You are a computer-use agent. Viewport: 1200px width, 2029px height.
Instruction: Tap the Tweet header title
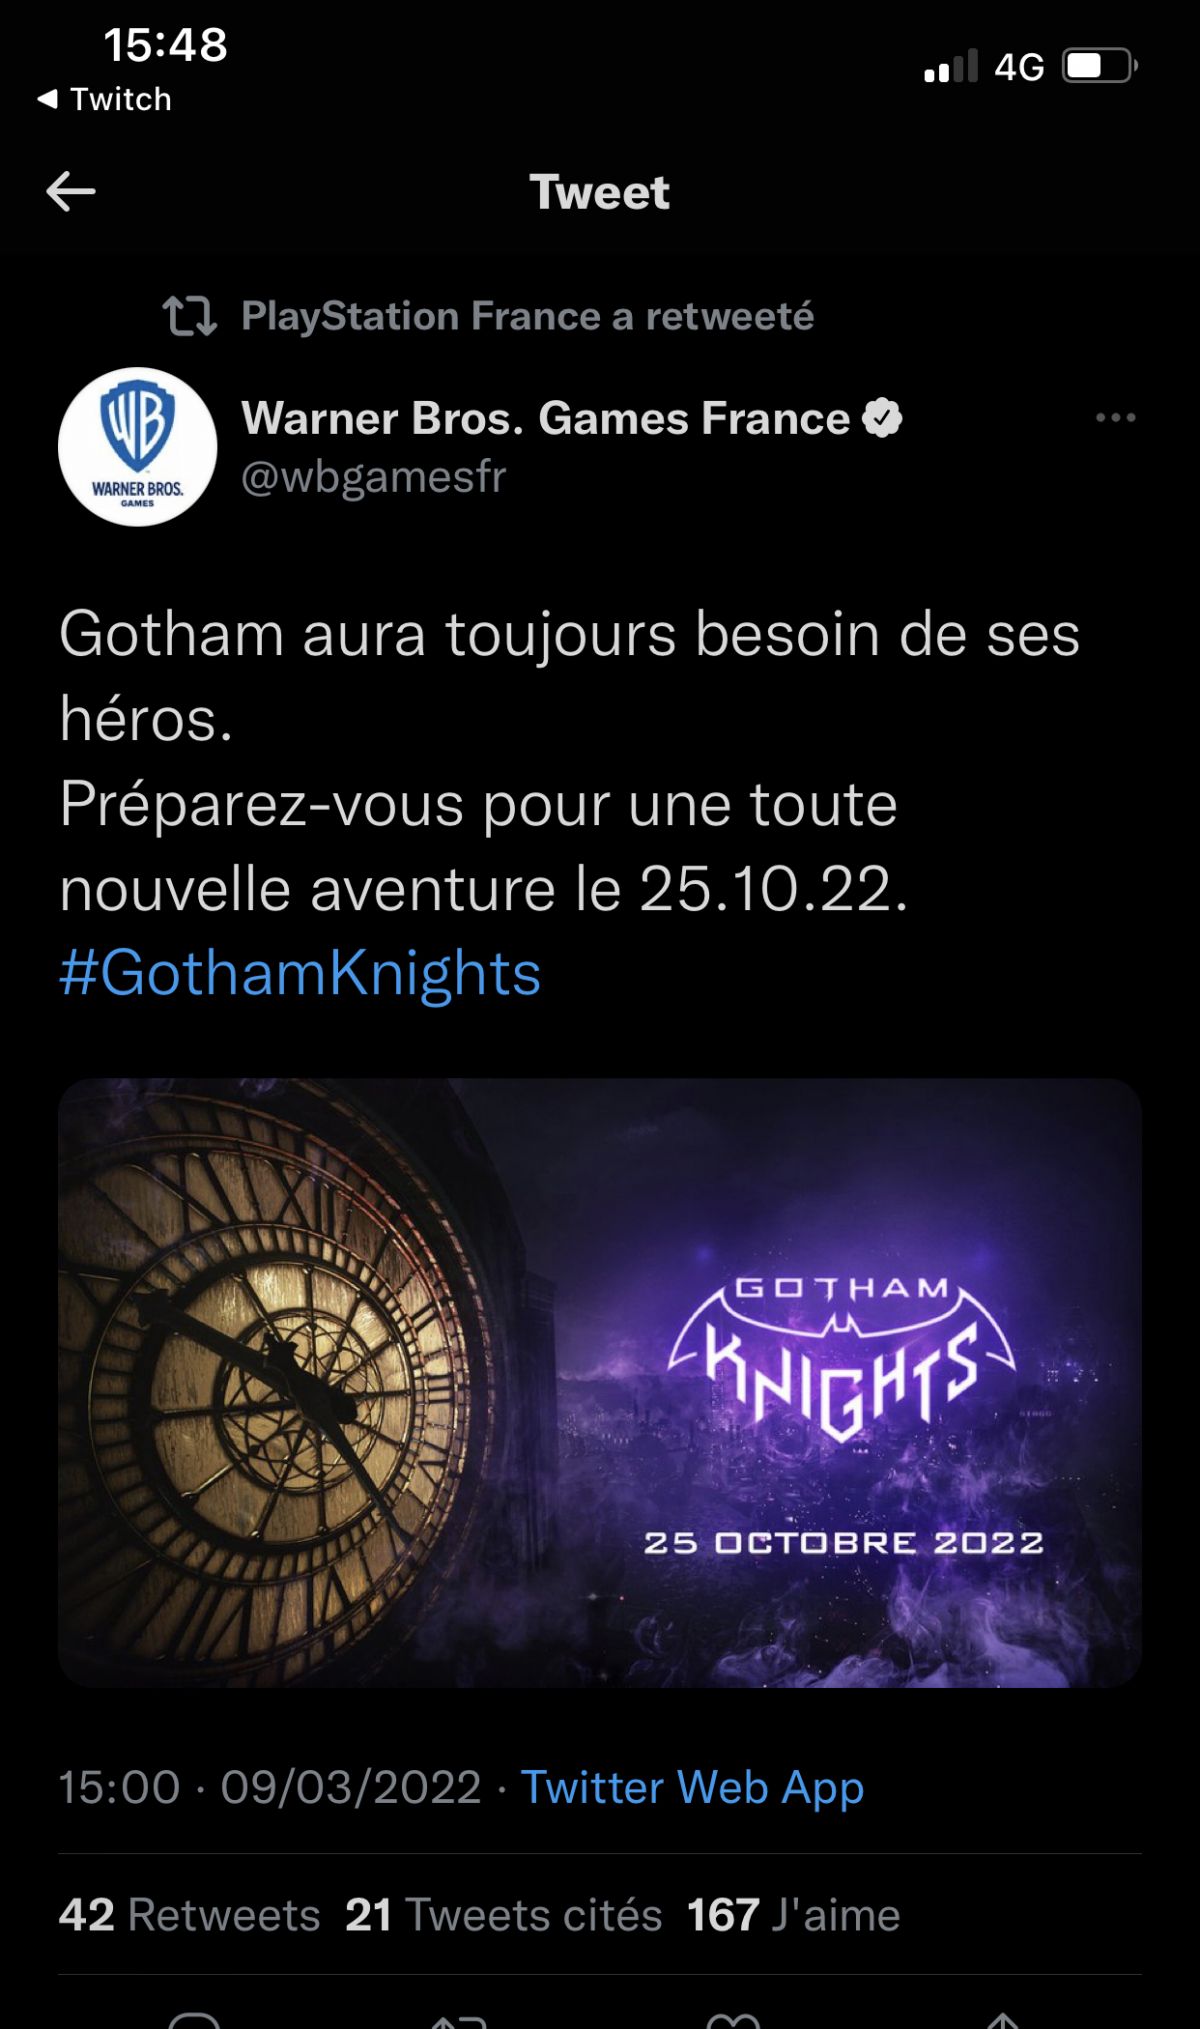[599, 192]
